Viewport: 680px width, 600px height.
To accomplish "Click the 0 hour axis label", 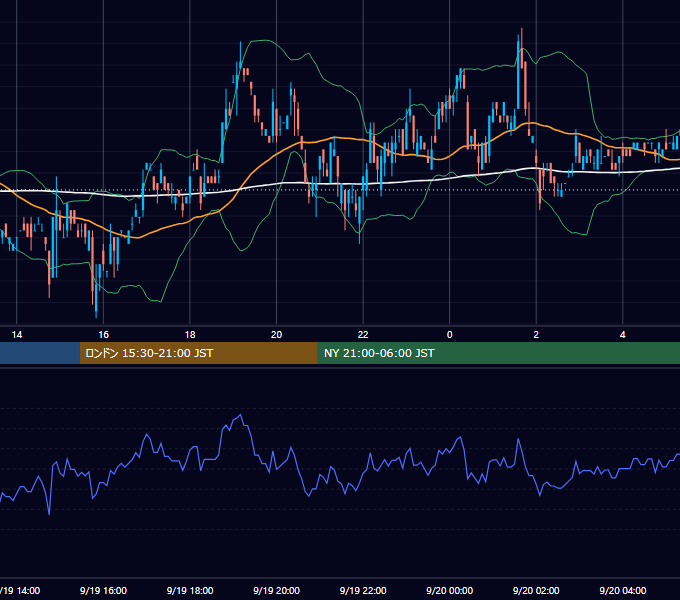I will [x=450, y=335].
